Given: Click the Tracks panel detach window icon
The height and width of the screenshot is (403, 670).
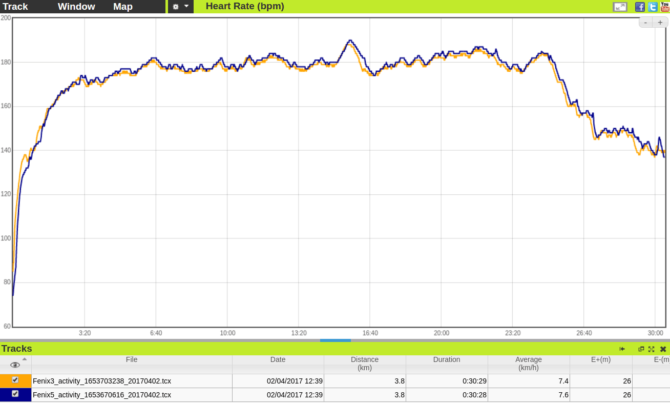Looking at the screenshot, I should coord(641,349).
